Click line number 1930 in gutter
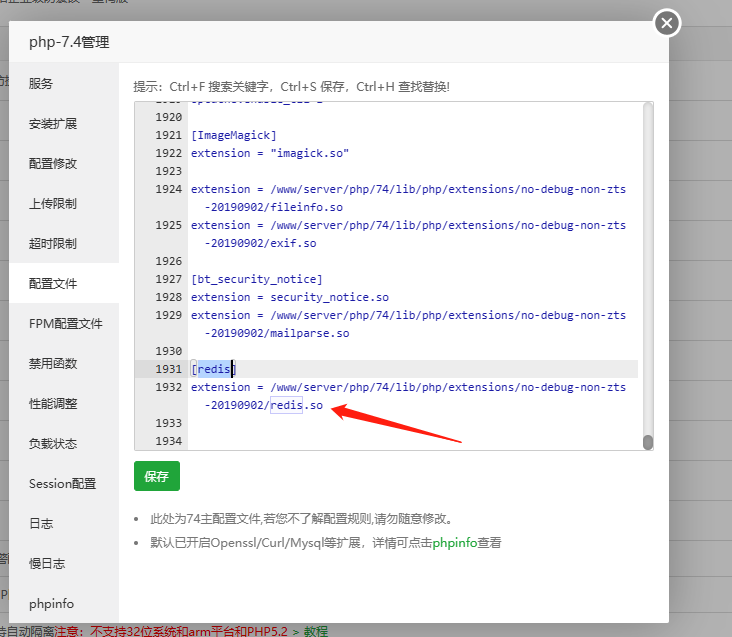 pyautogui.click(x=169, y=351)
